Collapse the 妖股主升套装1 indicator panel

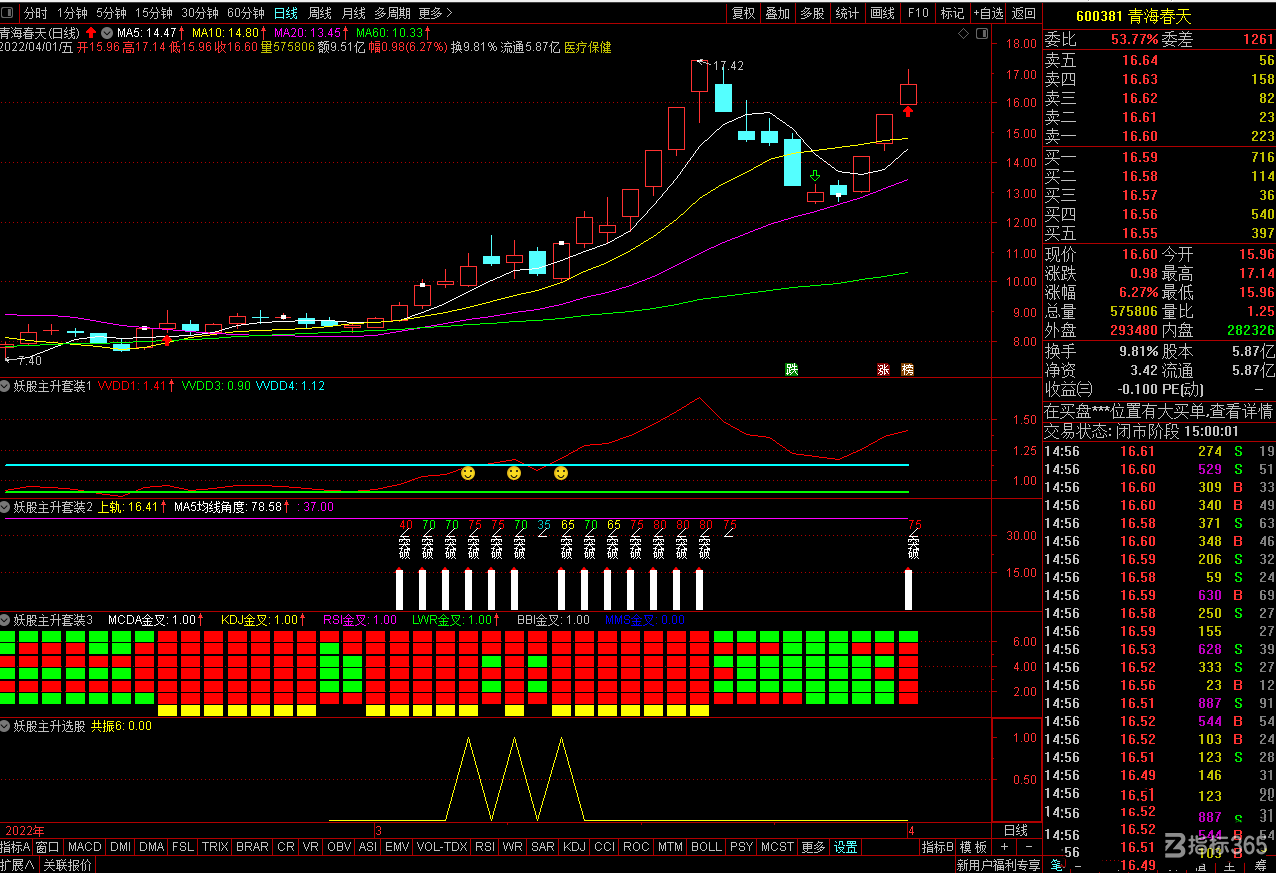click(x=6, y=385)
